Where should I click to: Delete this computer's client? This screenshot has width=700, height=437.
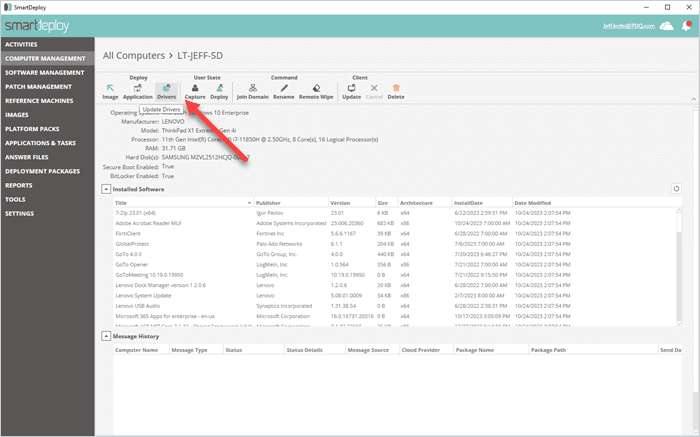(396, 92)
